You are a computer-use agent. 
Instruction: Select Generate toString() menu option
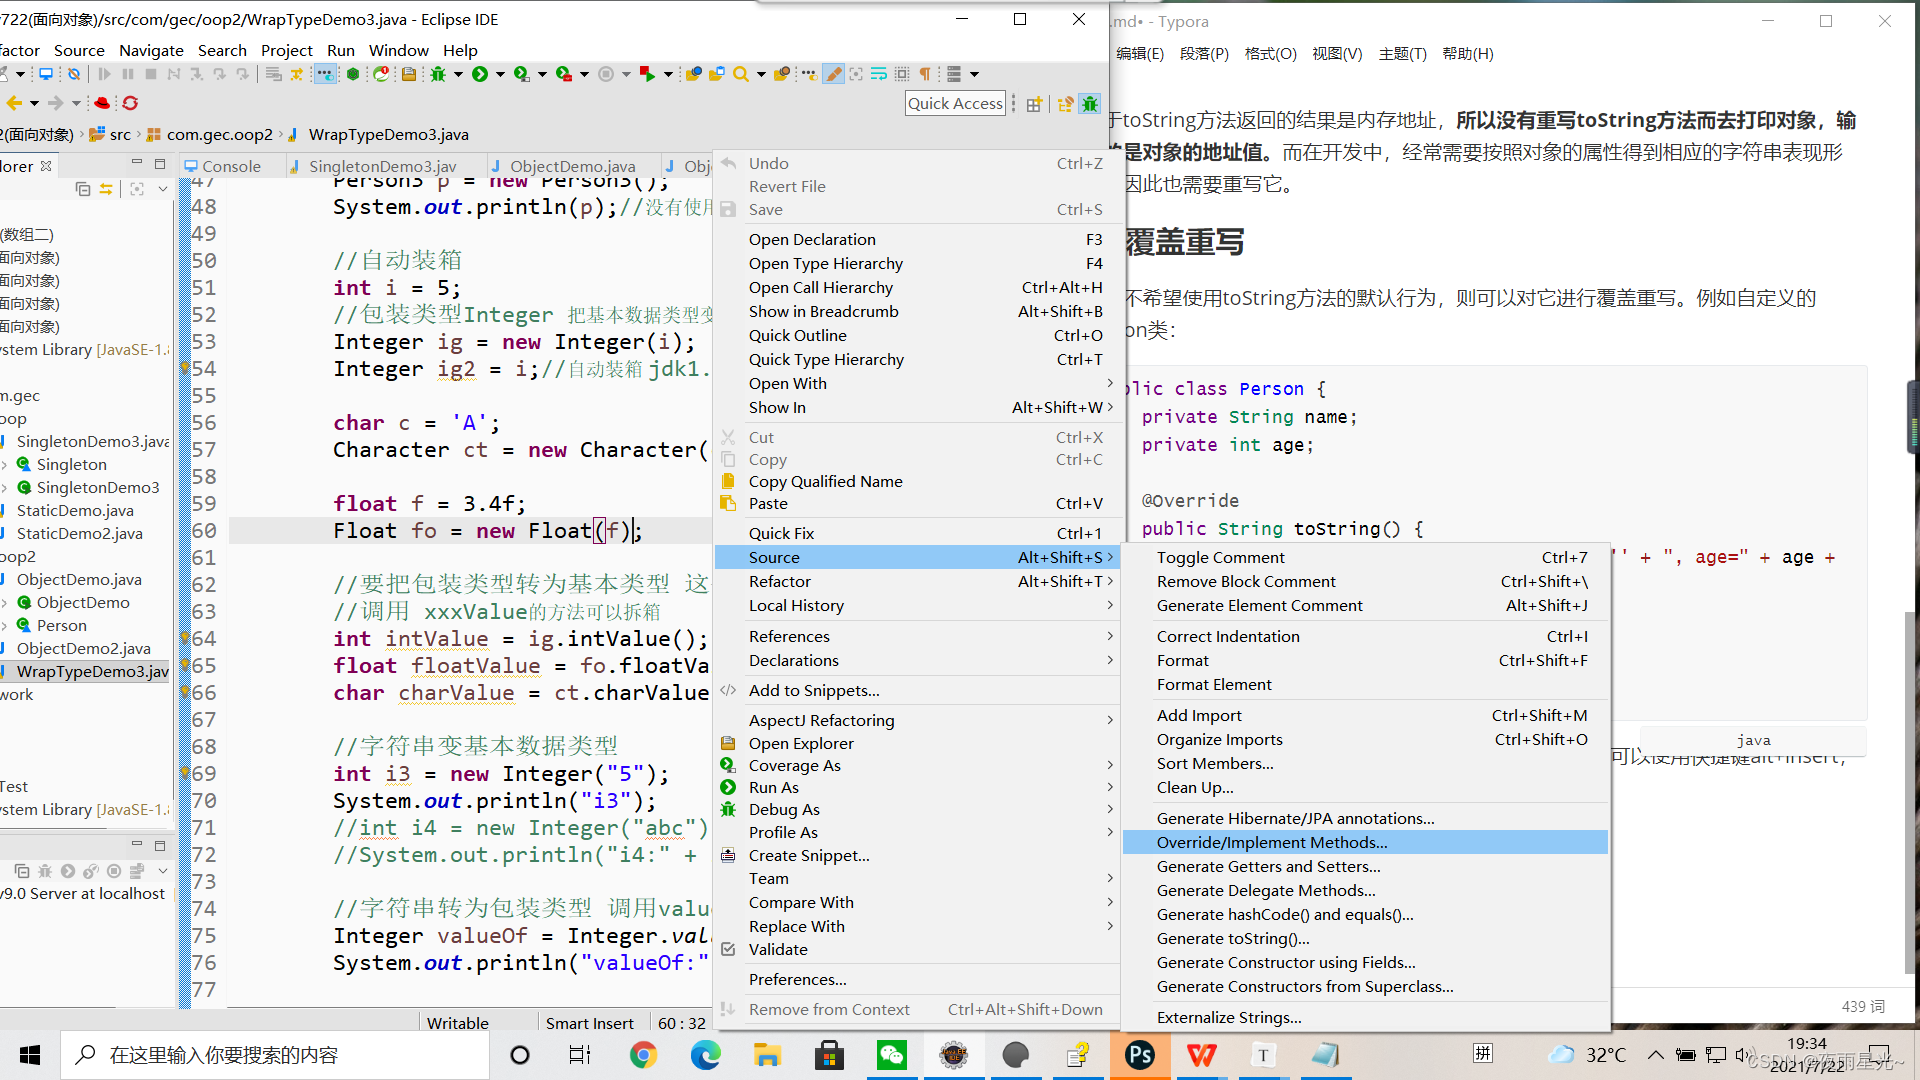pyautogui.click(x=1232, y=938)
